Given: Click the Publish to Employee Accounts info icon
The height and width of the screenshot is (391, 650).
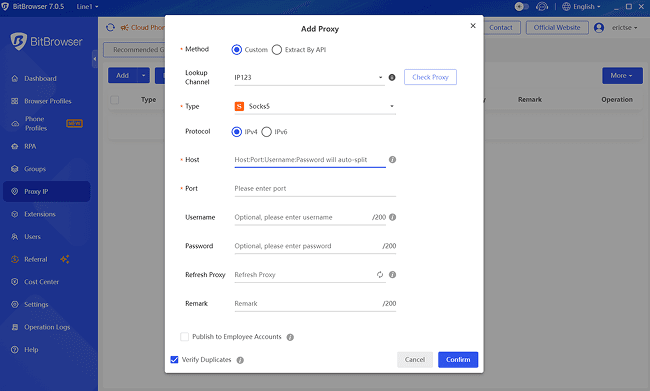Looking at the screenshot, I should point(290,337).
